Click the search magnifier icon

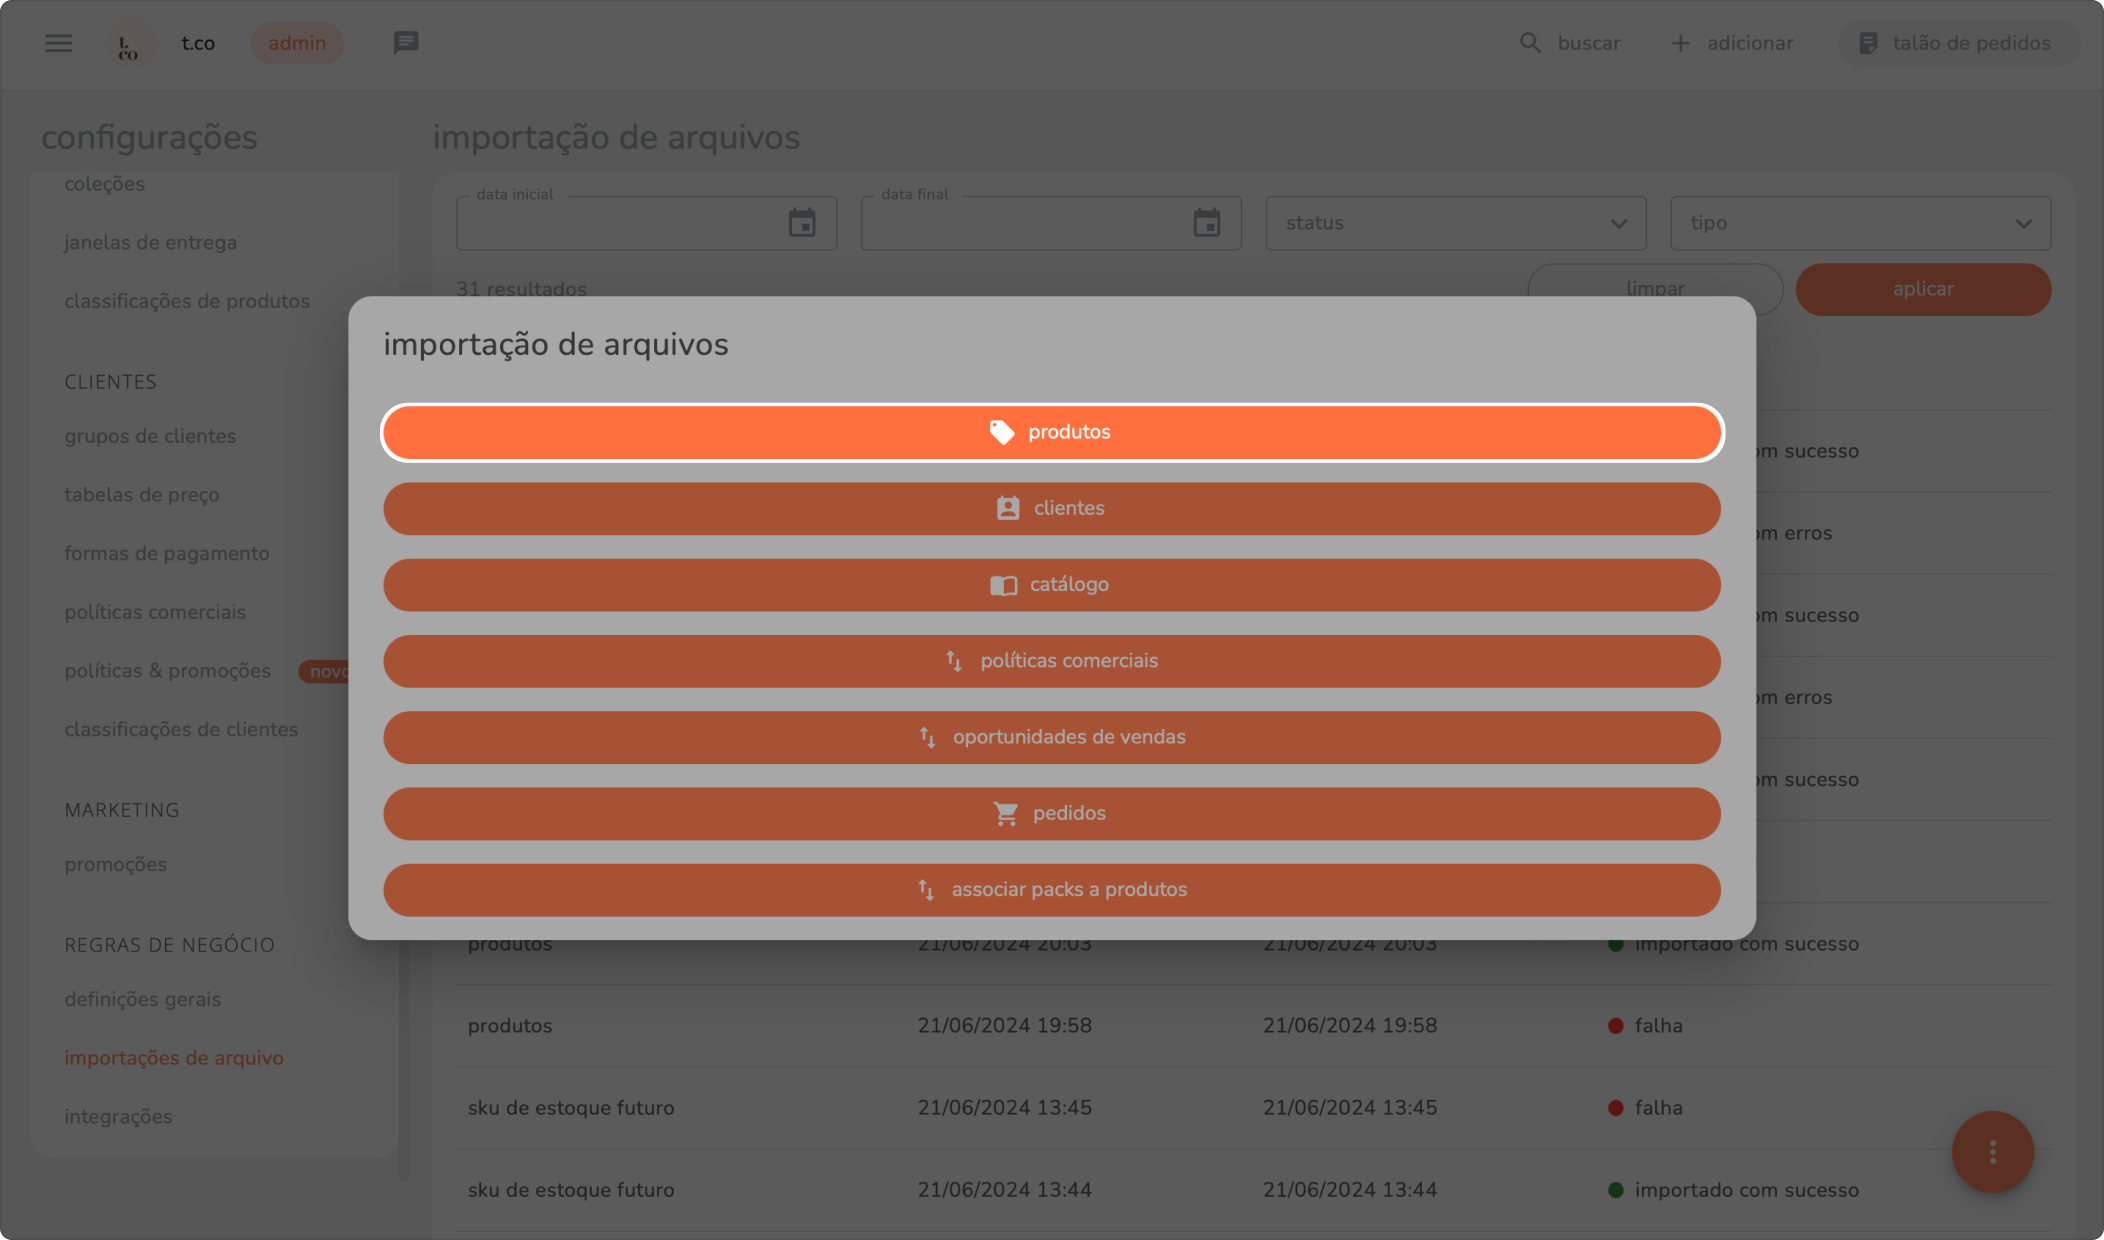1529,43
